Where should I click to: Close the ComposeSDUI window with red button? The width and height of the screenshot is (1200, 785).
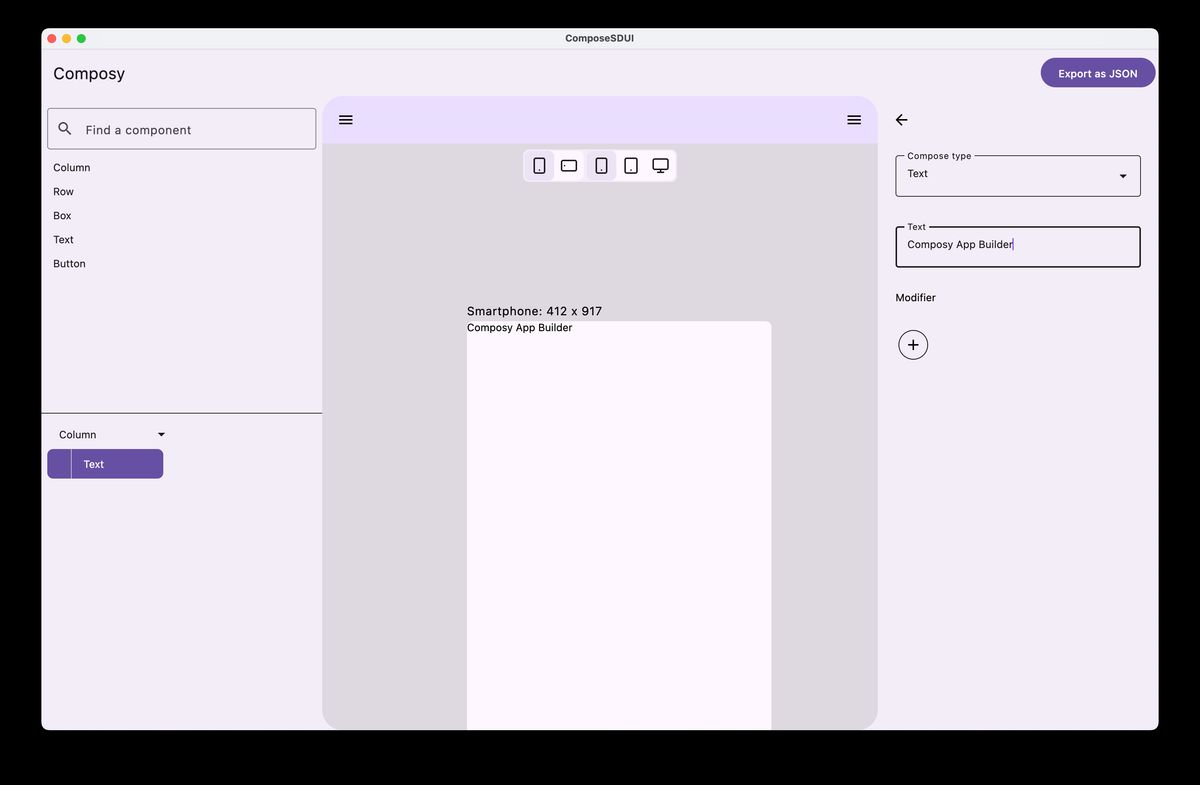[52, 38]
